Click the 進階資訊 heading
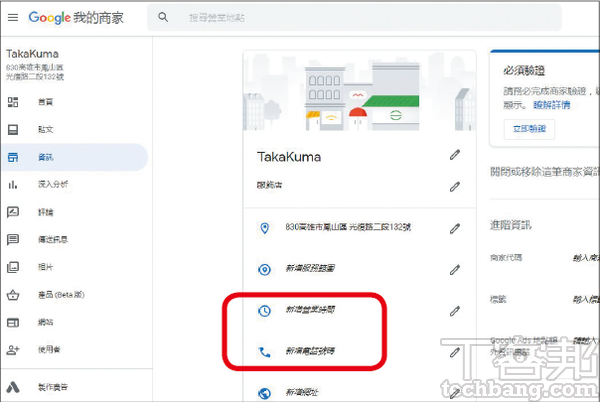 point(511,225)
